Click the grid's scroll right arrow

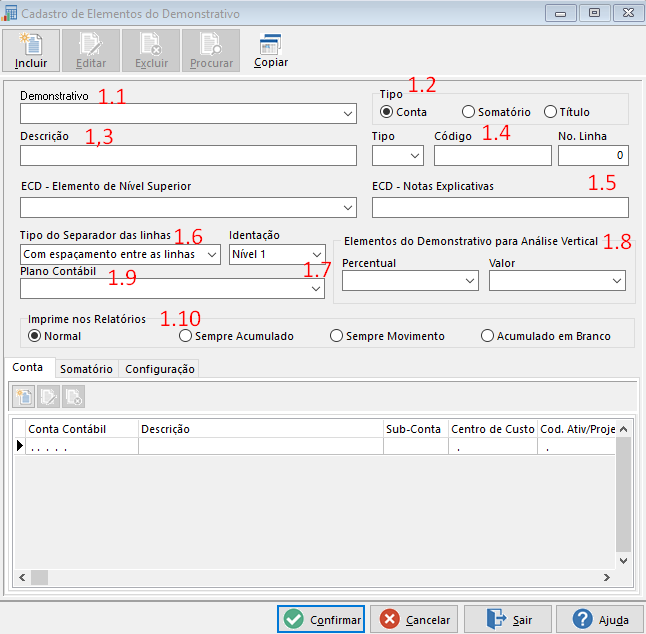pyautogui.click(x=606, y=578)
